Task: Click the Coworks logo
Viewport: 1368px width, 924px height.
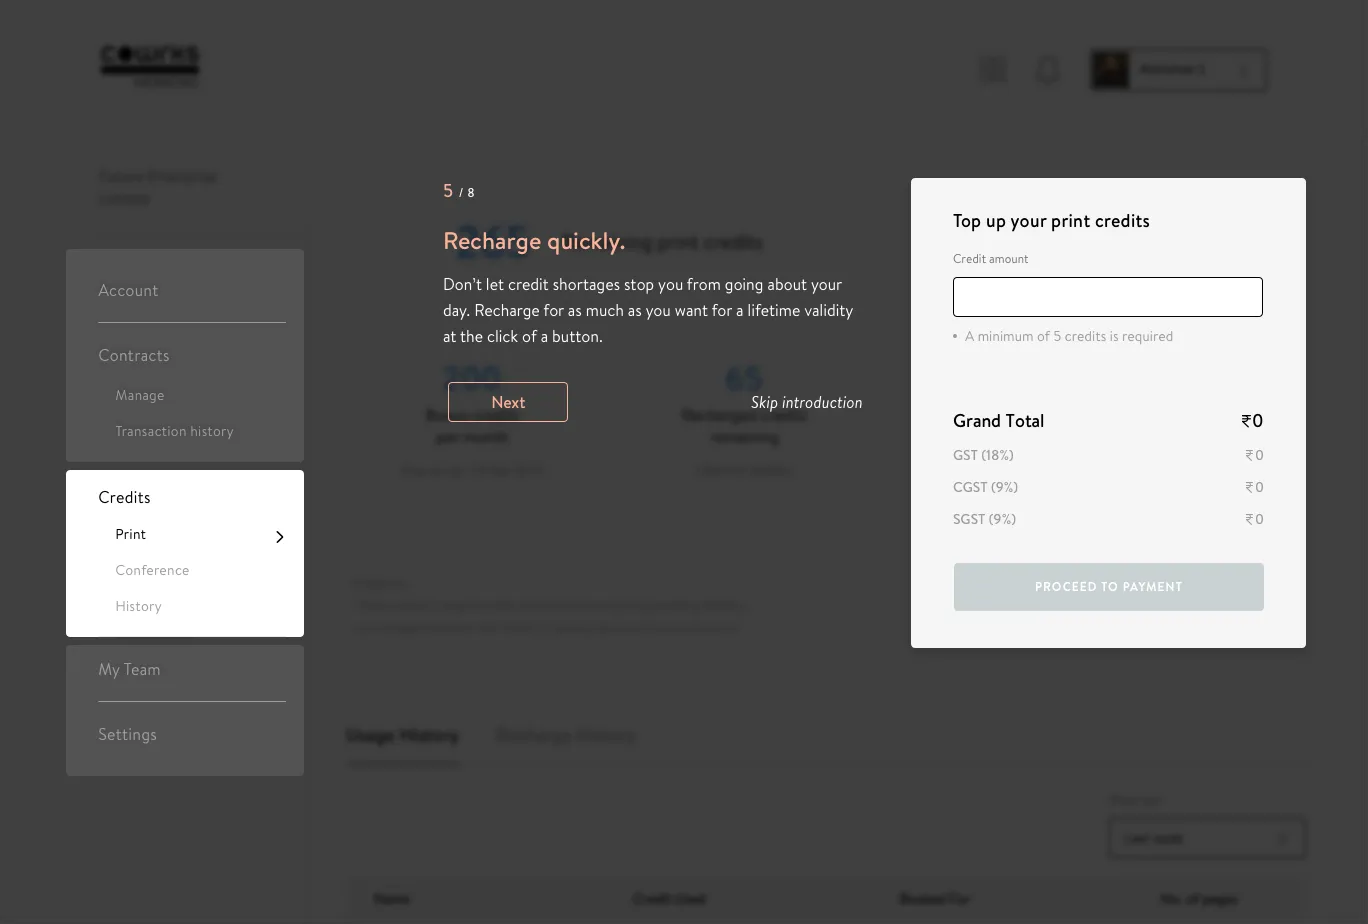Action: [150, 66]
